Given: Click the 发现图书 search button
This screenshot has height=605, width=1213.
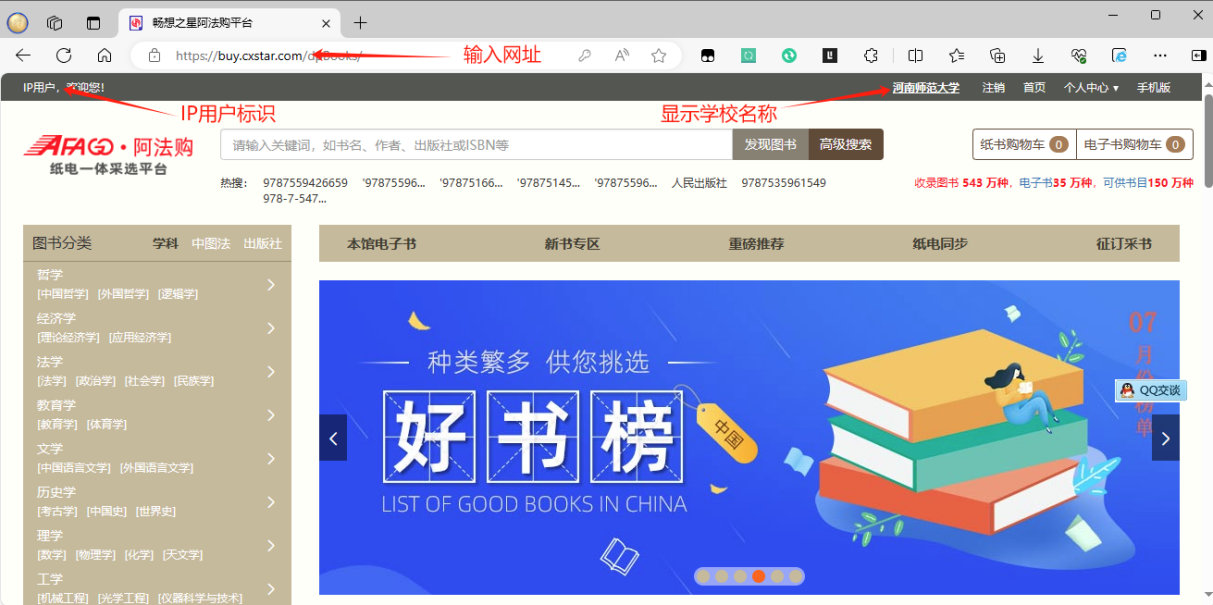Looking at the screenshot, I should [770, 144].
